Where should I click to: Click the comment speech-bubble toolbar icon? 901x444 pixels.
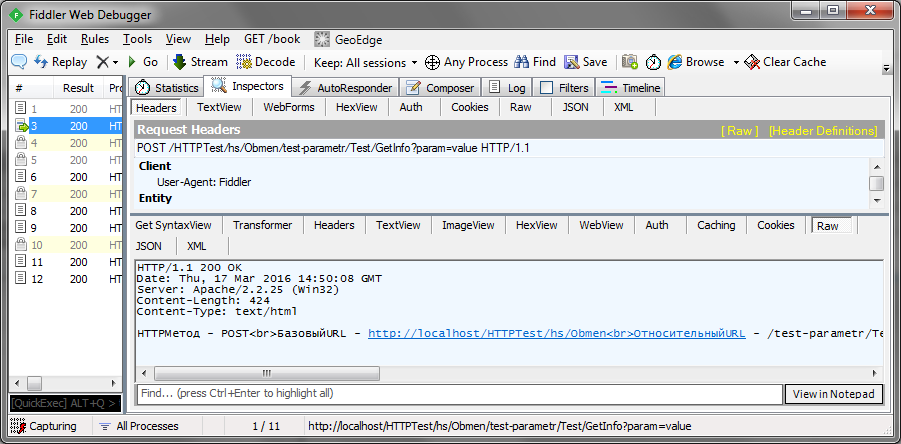(x=19, y=61)
